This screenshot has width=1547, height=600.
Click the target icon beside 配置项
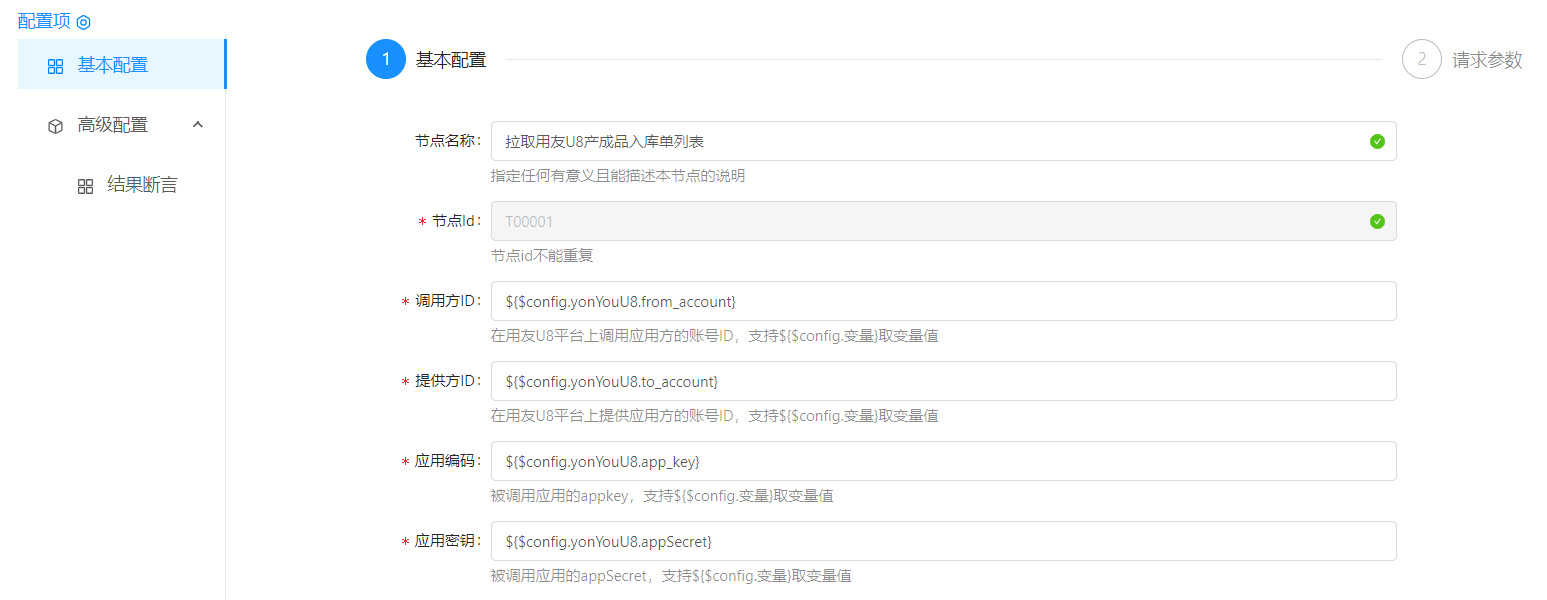click(84, 22)
